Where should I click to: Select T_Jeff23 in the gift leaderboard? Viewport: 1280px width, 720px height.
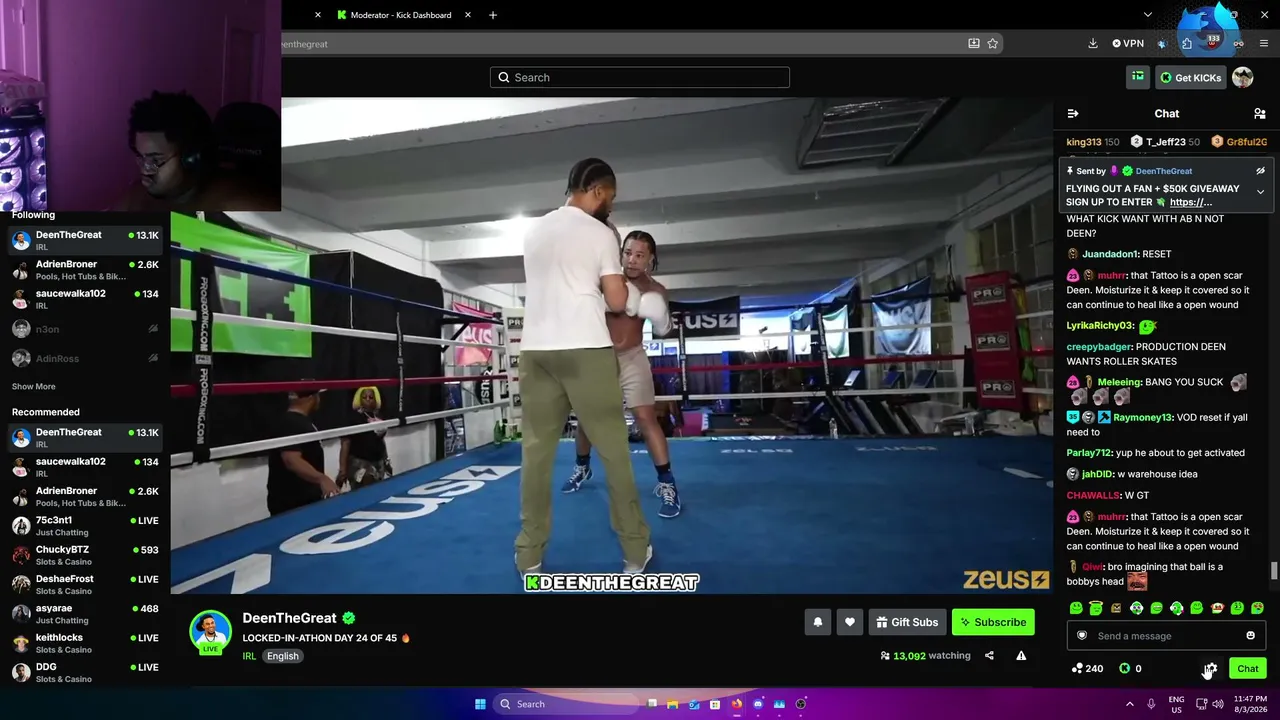pyautogui.click(x=1166, y=142)
